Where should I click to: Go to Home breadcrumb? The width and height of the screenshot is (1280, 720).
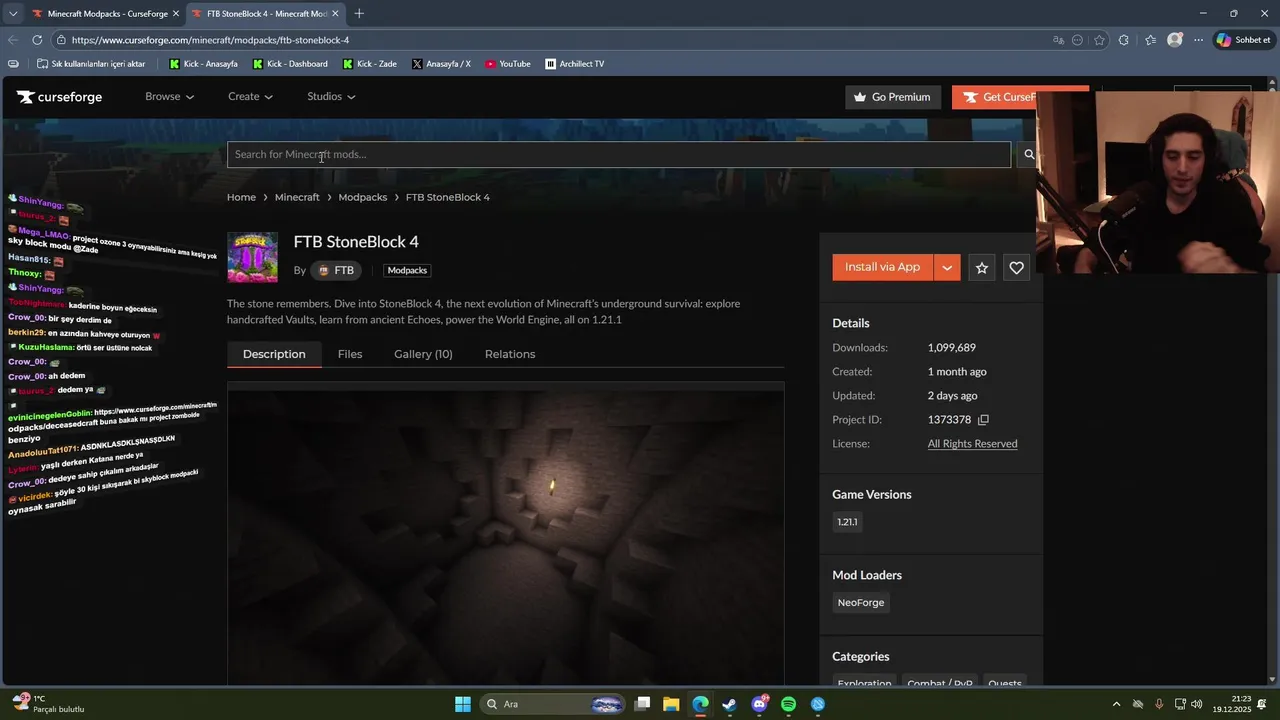coord(241,197)
